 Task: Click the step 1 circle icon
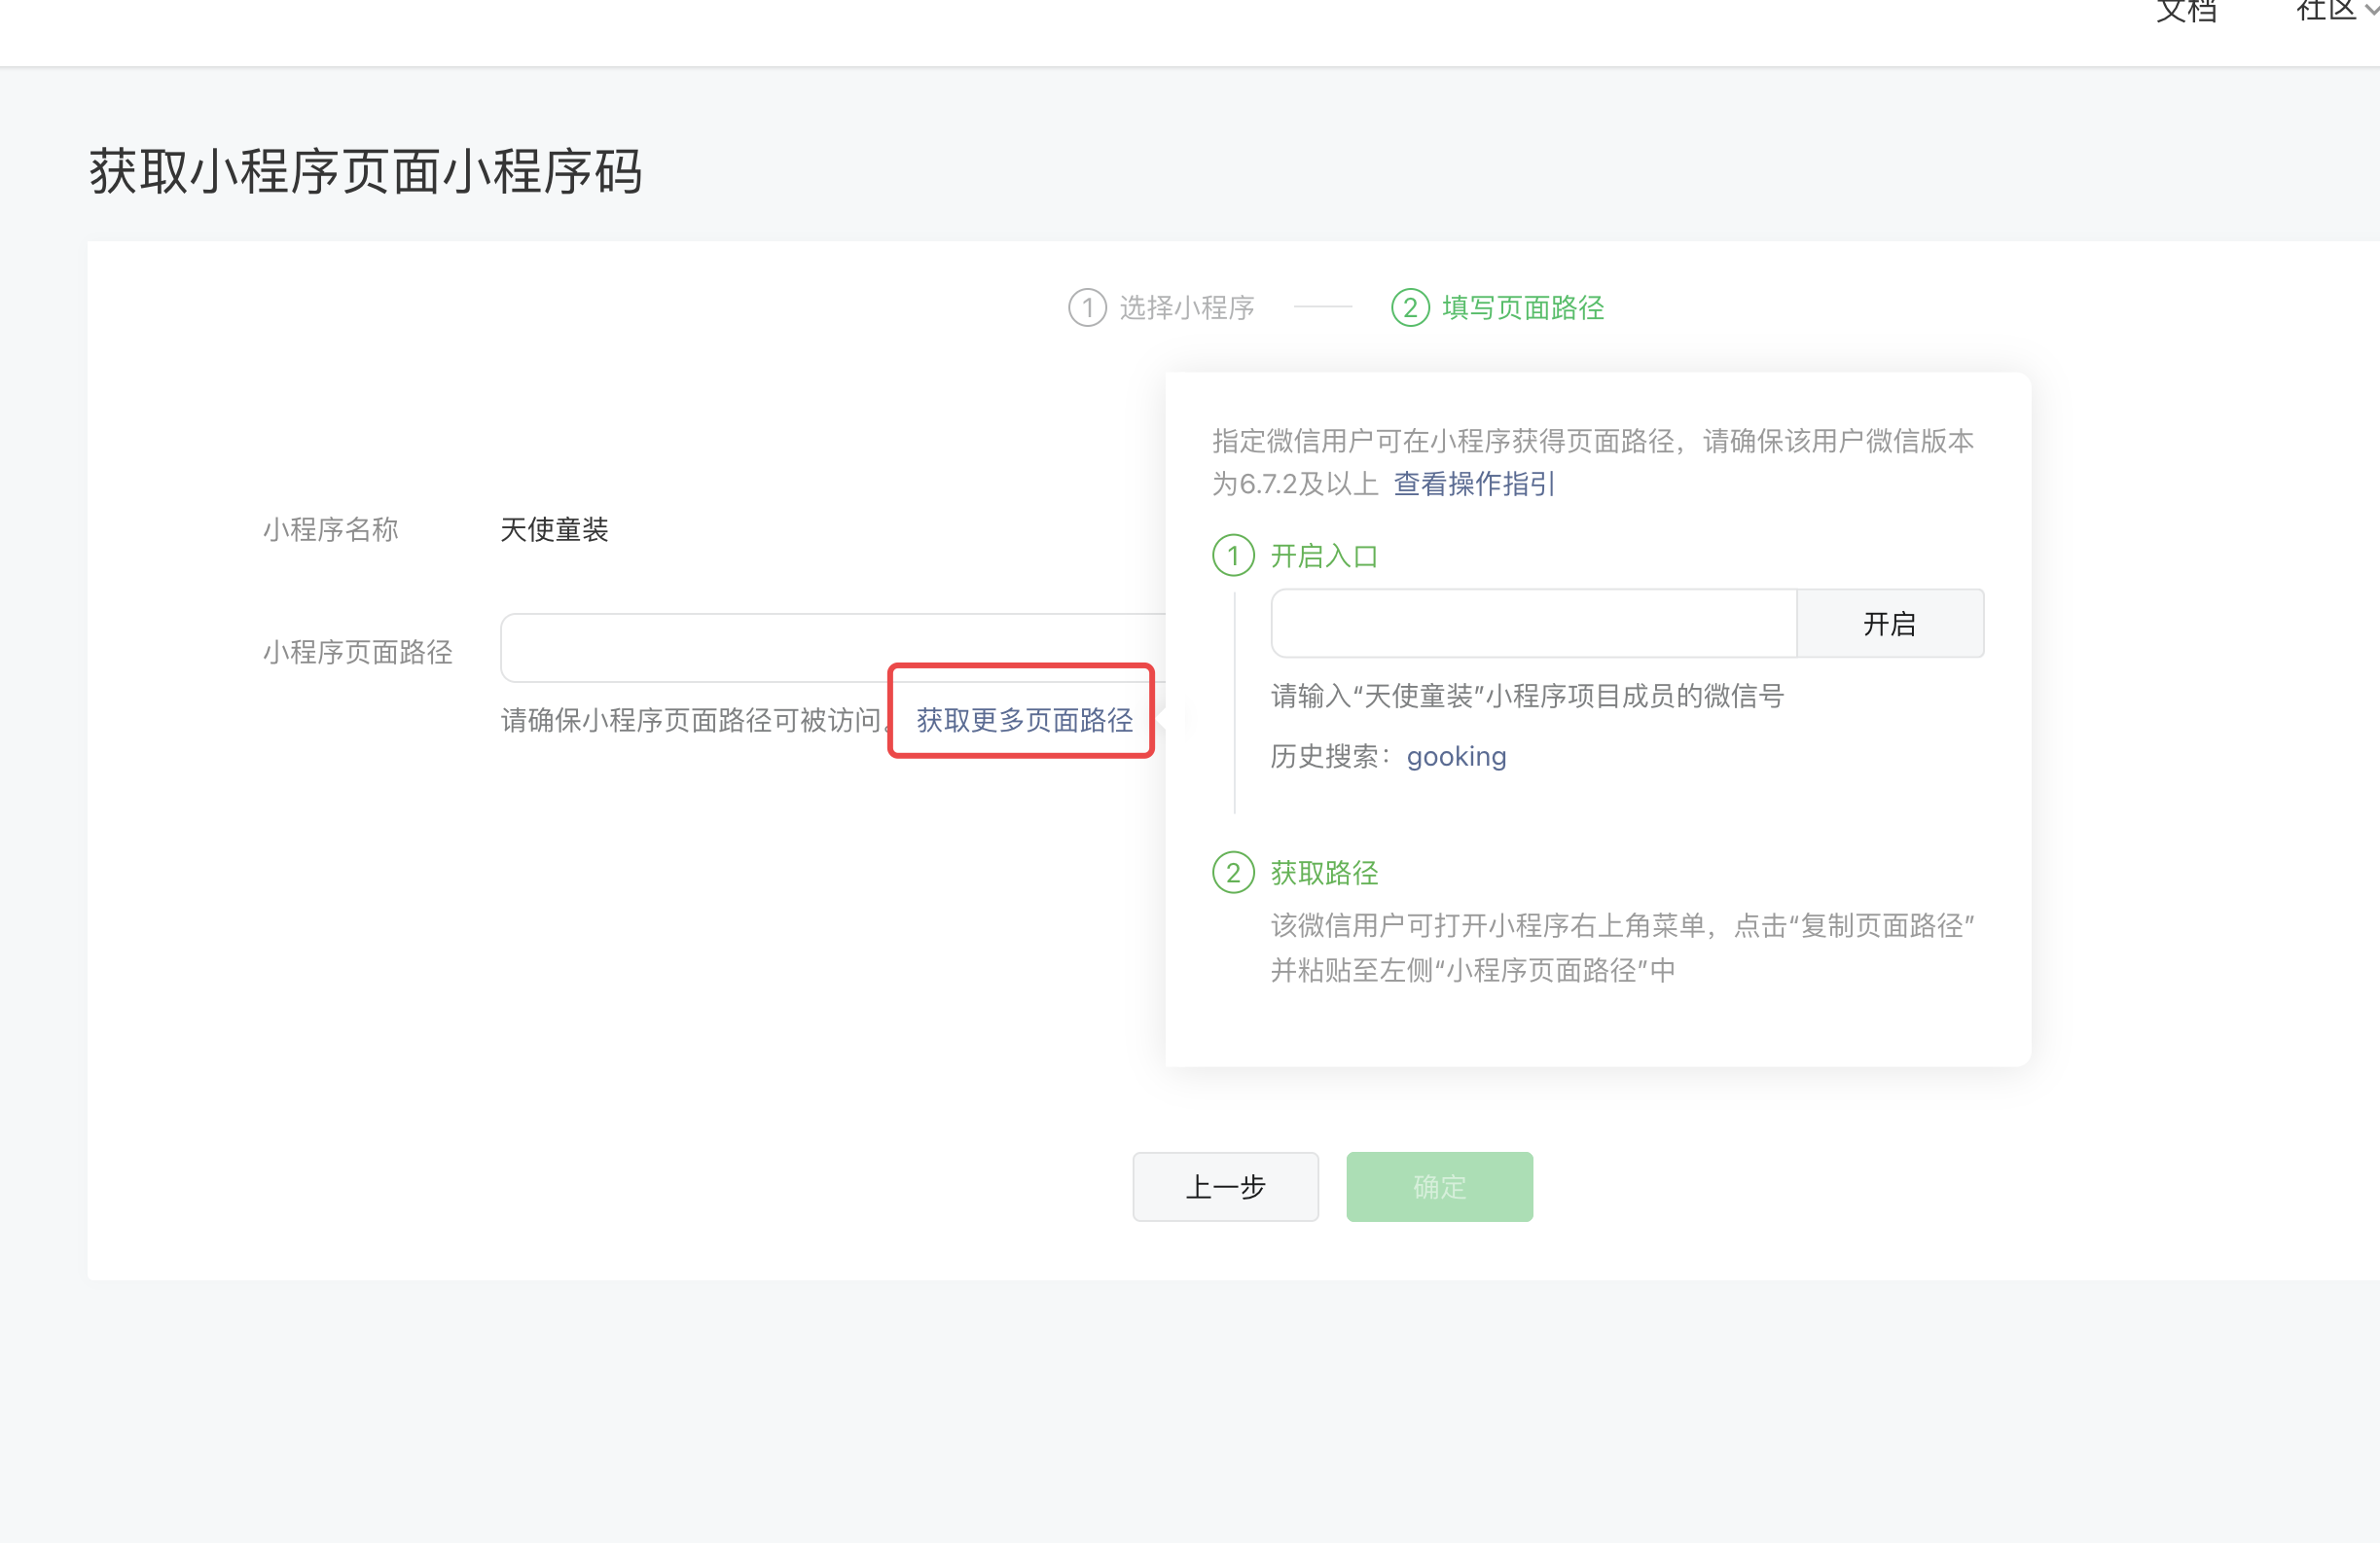[x=1087, y=308]
